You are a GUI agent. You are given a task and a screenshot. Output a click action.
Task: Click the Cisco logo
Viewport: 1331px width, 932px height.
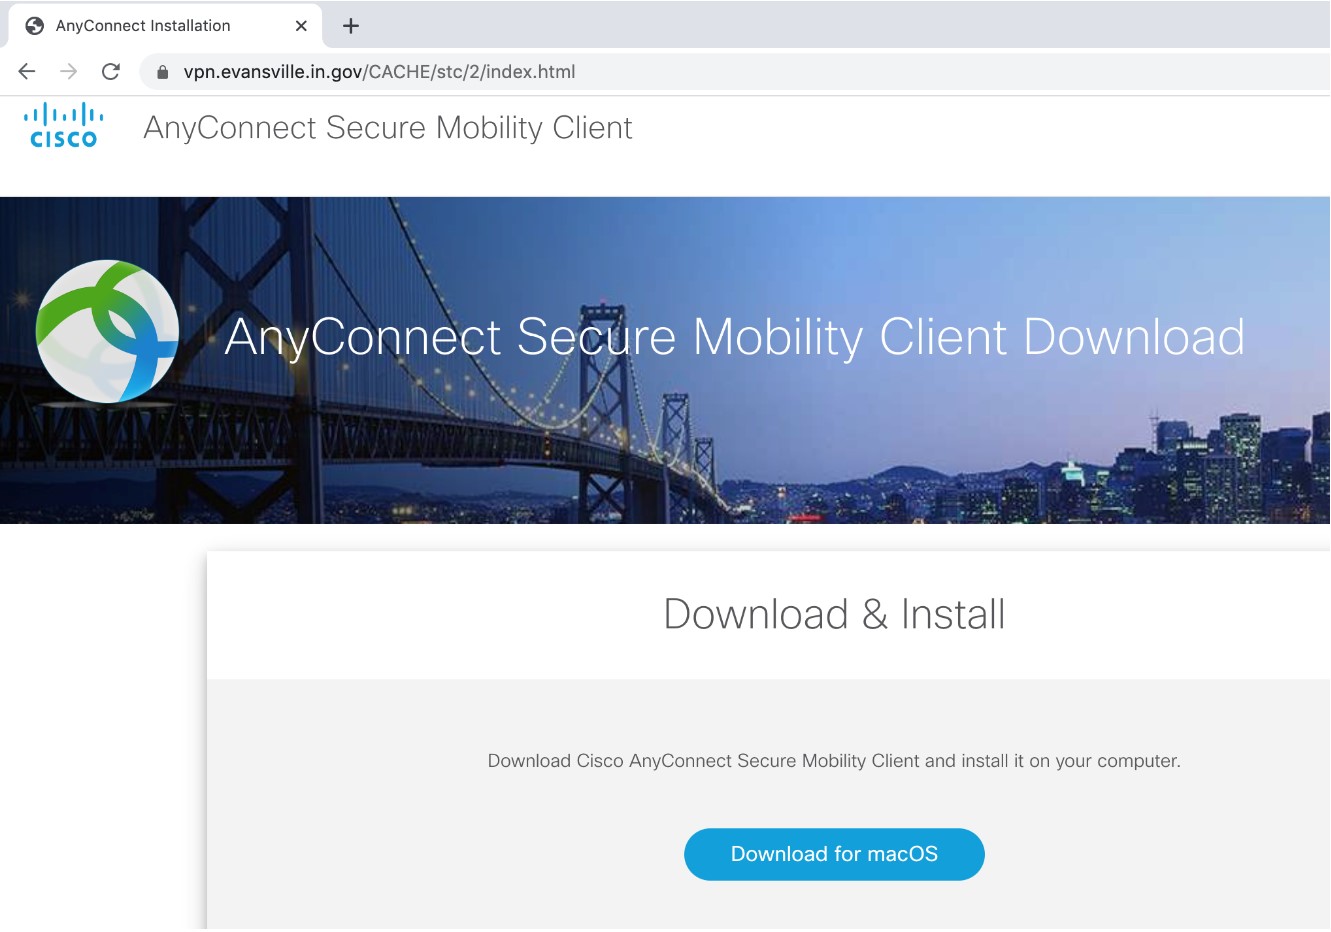64,126
